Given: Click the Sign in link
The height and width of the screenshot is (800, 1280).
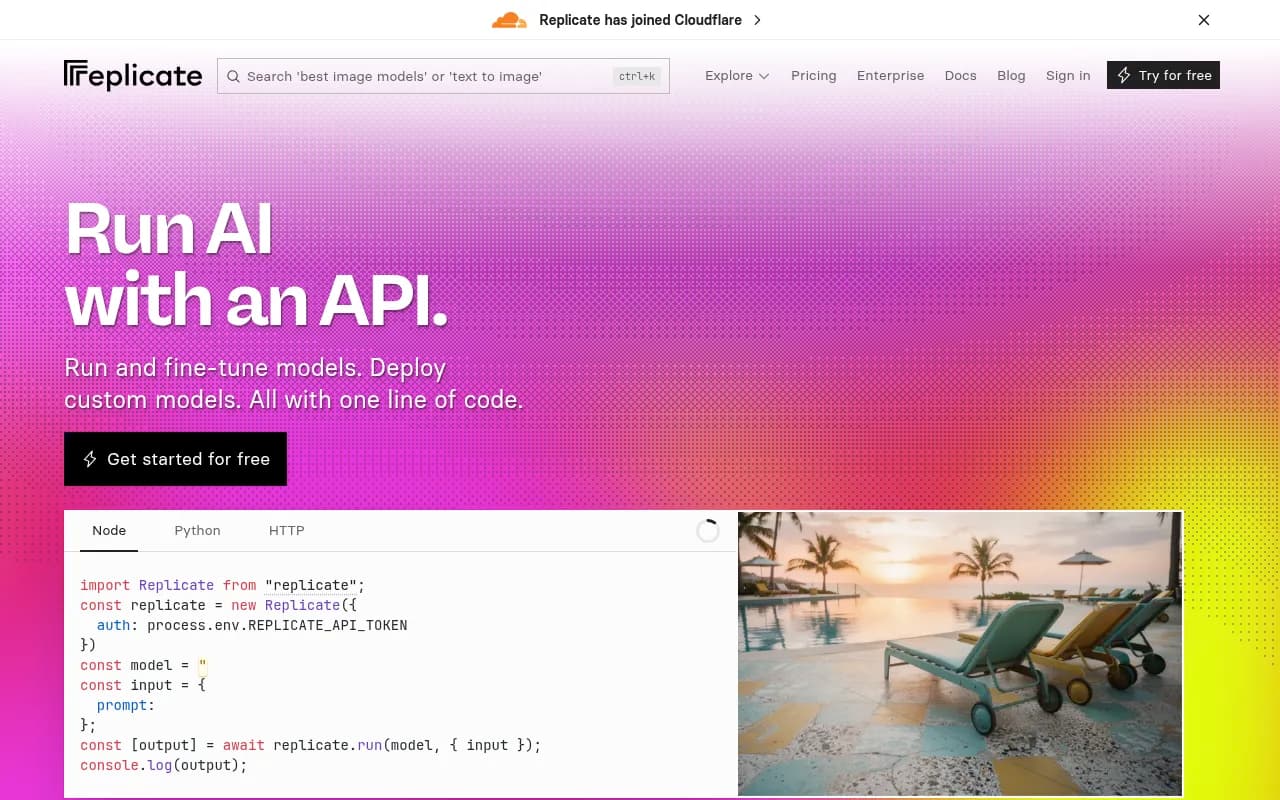Looking at the screenshot, I should 1068,75.
